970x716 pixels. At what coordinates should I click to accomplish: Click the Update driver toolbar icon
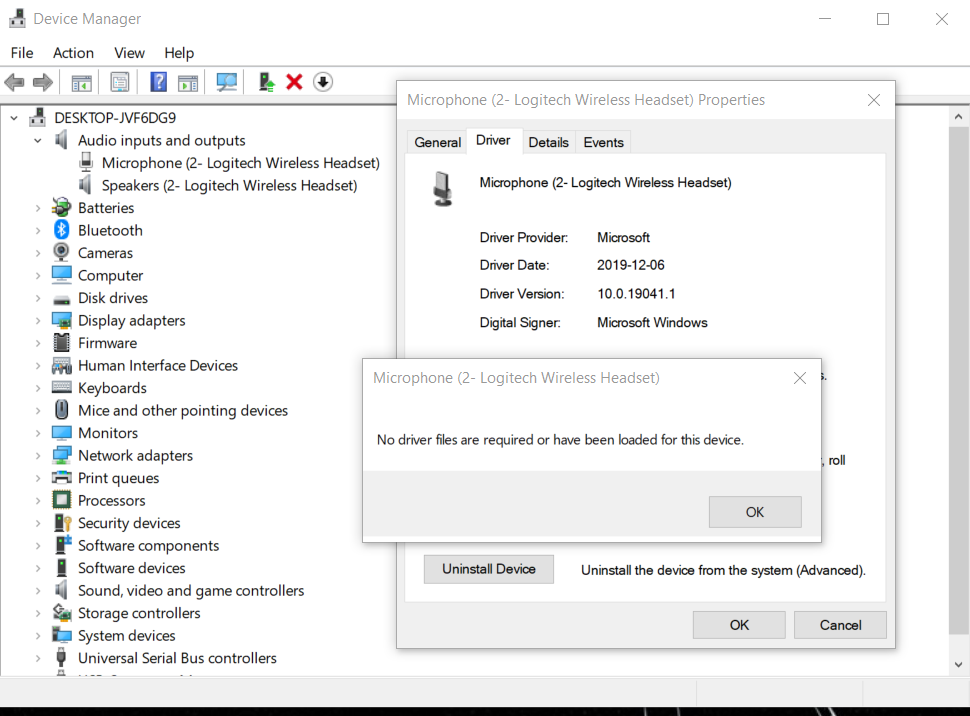[267, 82]
